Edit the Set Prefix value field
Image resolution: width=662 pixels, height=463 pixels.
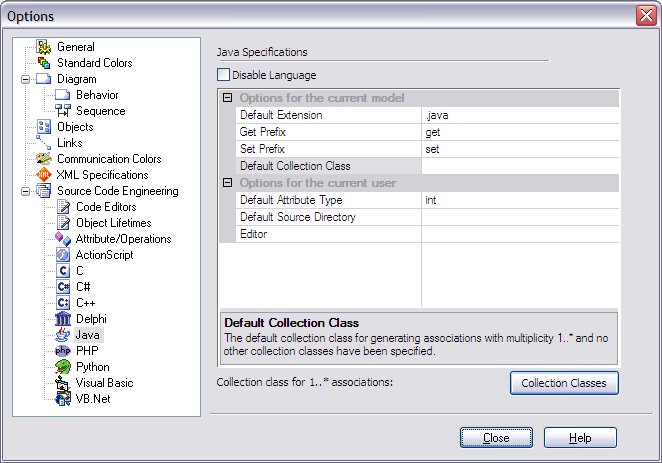(520, 149)
